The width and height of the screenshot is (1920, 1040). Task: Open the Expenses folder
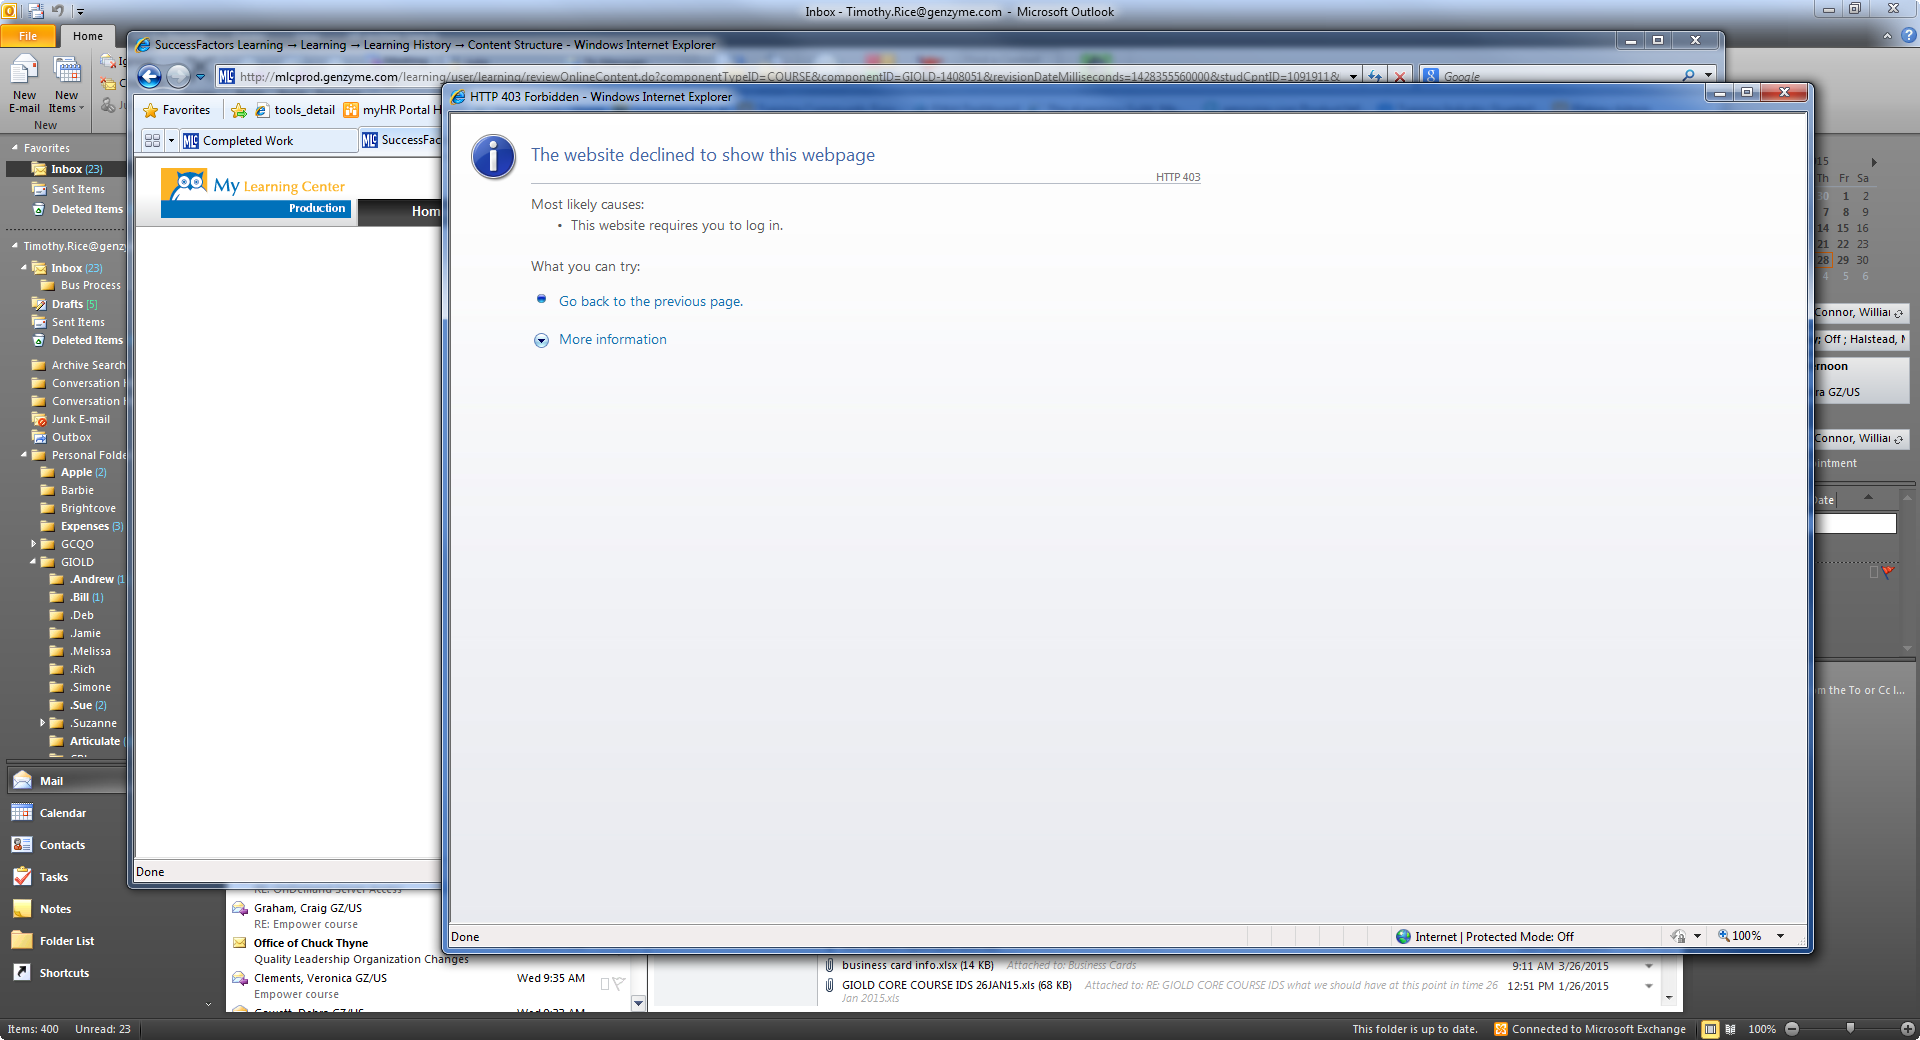click(x=82, y=526)
